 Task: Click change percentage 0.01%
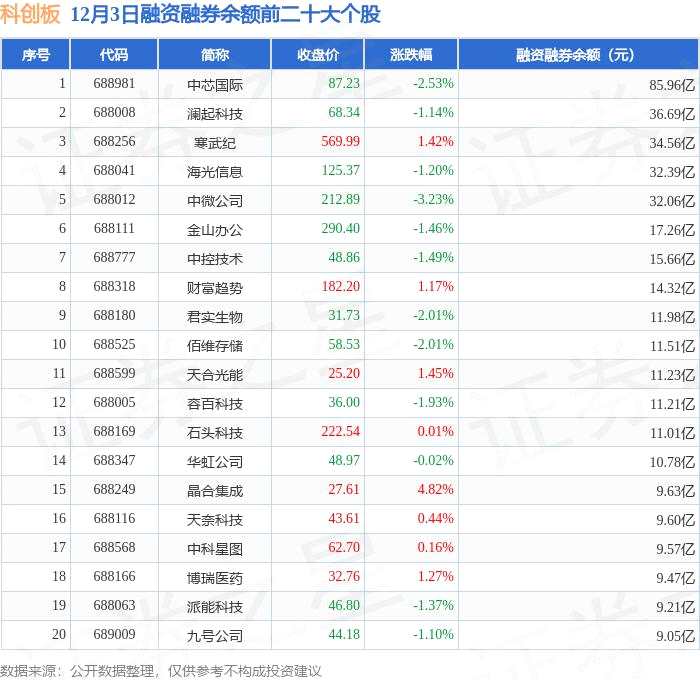click(435, 431)
